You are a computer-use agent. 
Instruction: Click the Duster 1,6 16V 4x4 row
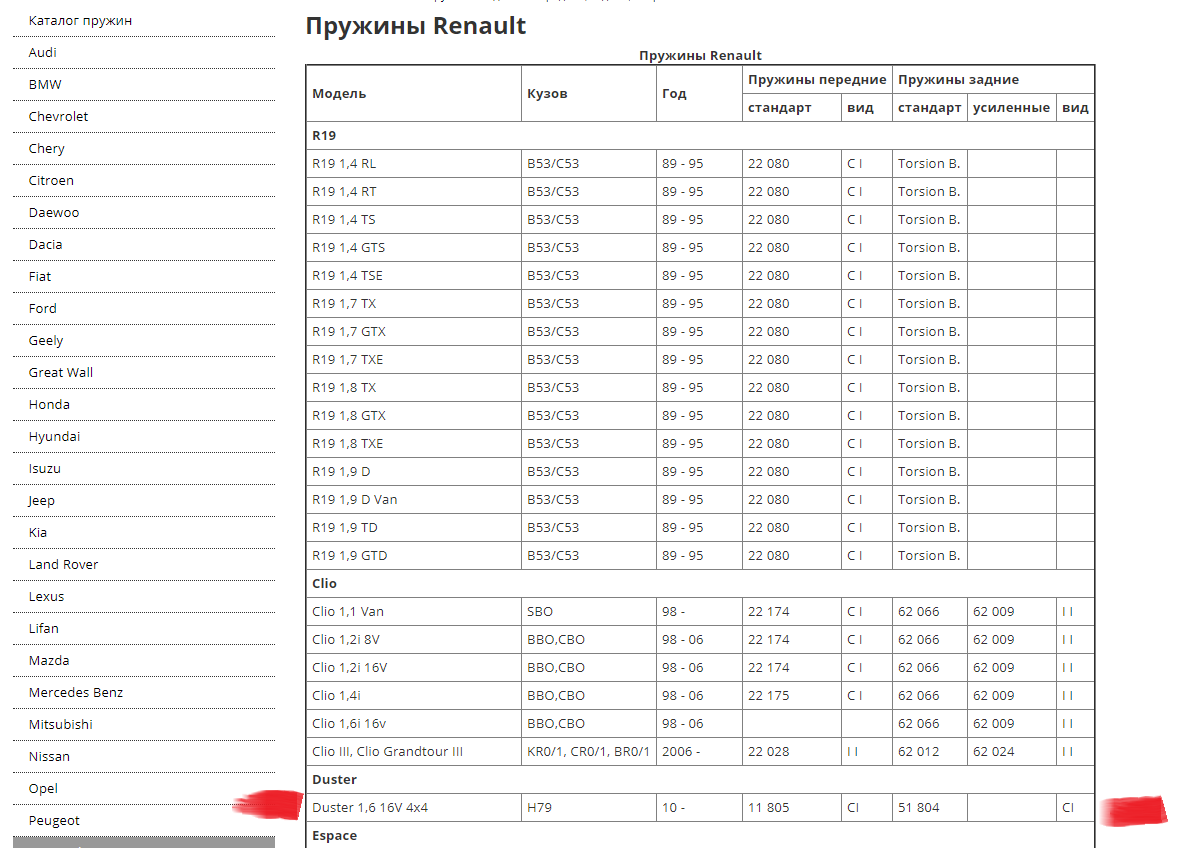coord(370,807)
